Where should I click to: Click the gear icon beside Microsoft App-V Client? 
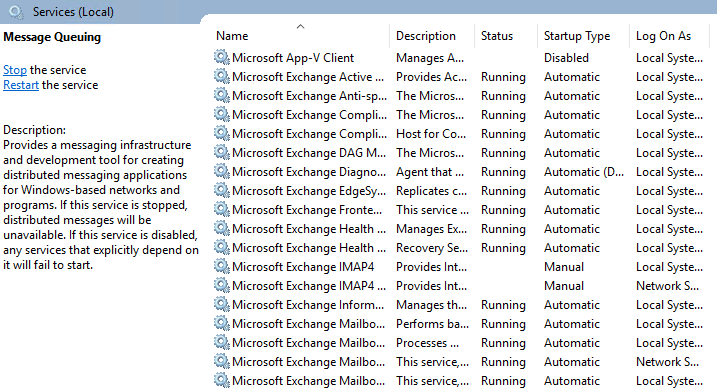point(222,58)
